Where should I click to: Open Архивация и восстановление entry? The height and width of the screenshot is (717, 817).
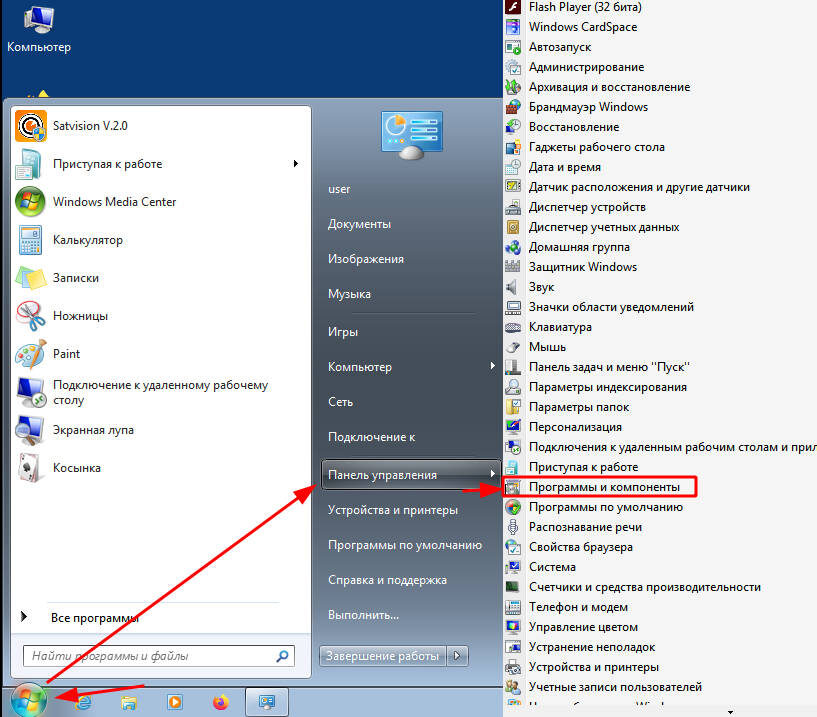609,87
